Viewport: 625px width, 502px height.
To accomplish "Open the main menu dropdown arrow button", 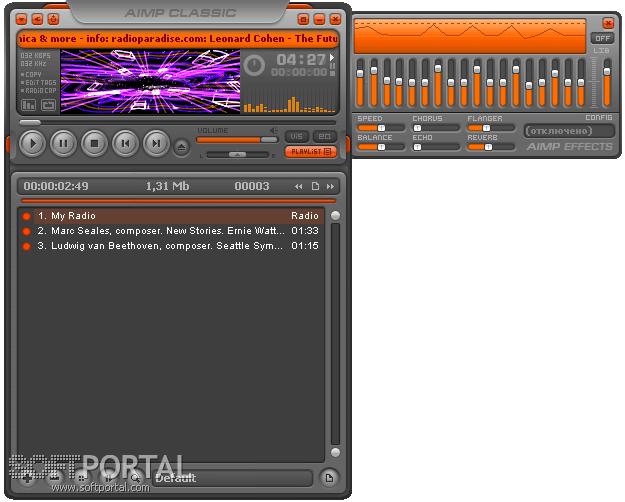I will [x=22, y=19].
